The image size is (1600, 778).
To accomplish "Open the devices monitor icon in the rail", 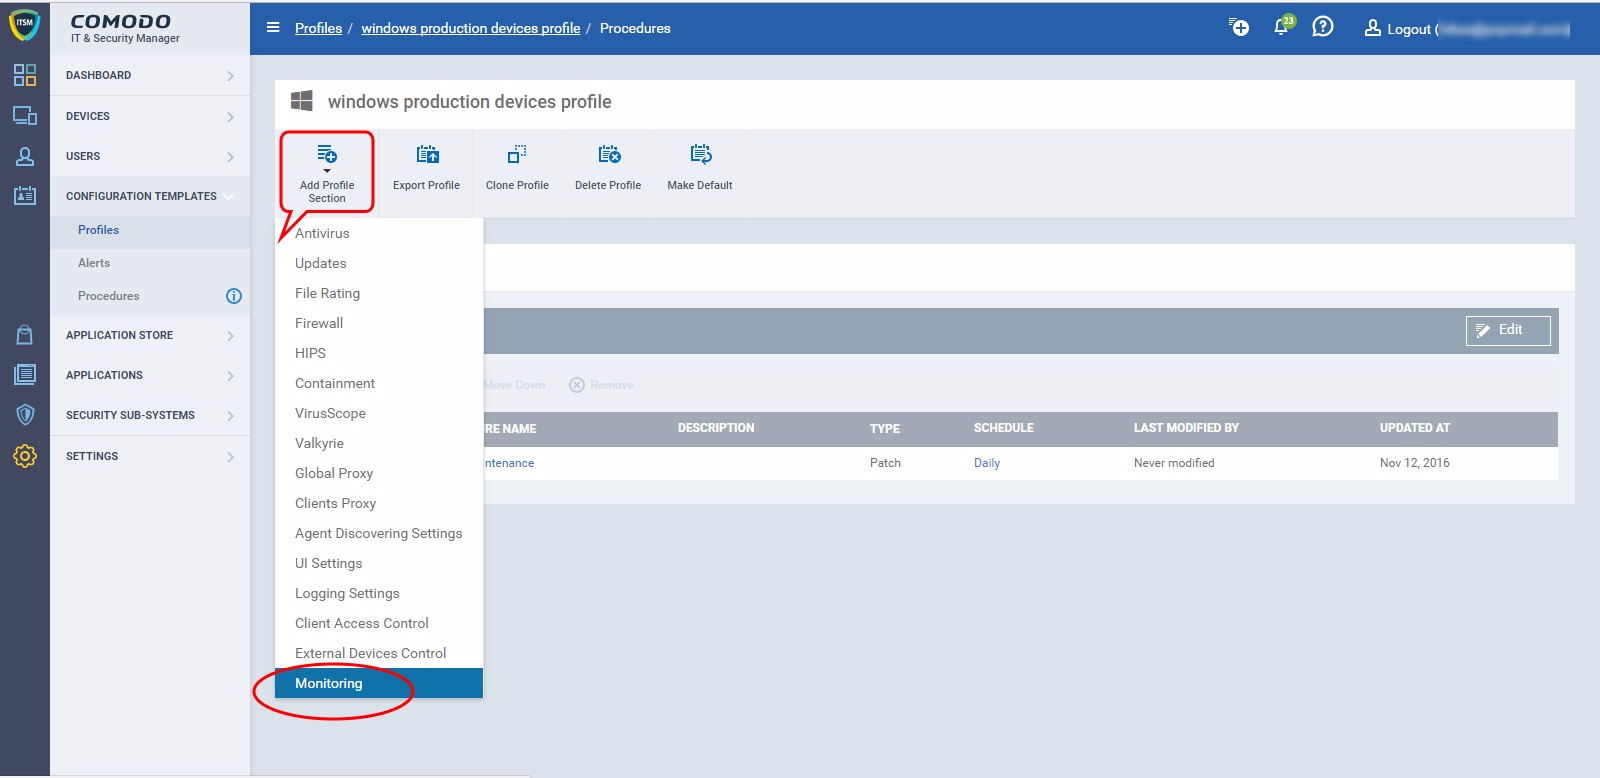I will (x=25, y=116).
